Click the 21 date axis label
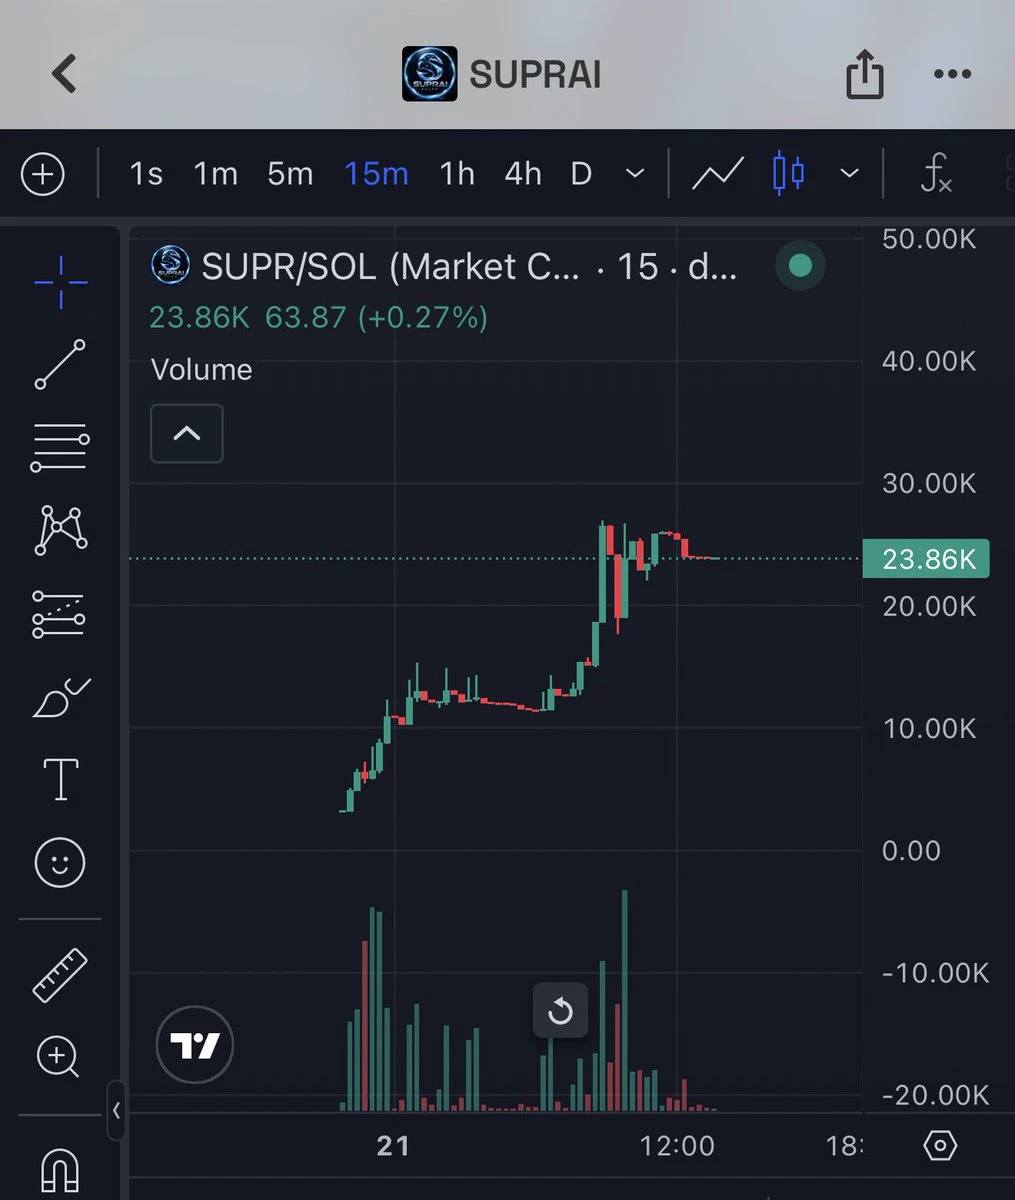The height and width of the screenshot is (1200, 1015). 394,1146
